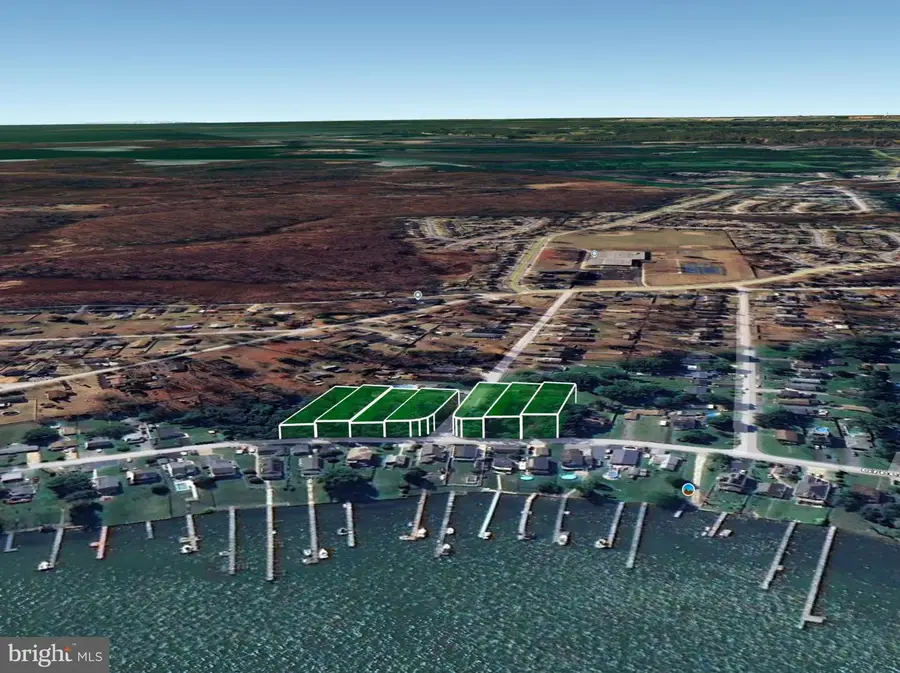Click the large gray-roofed building inland

[x=614, y=260]
